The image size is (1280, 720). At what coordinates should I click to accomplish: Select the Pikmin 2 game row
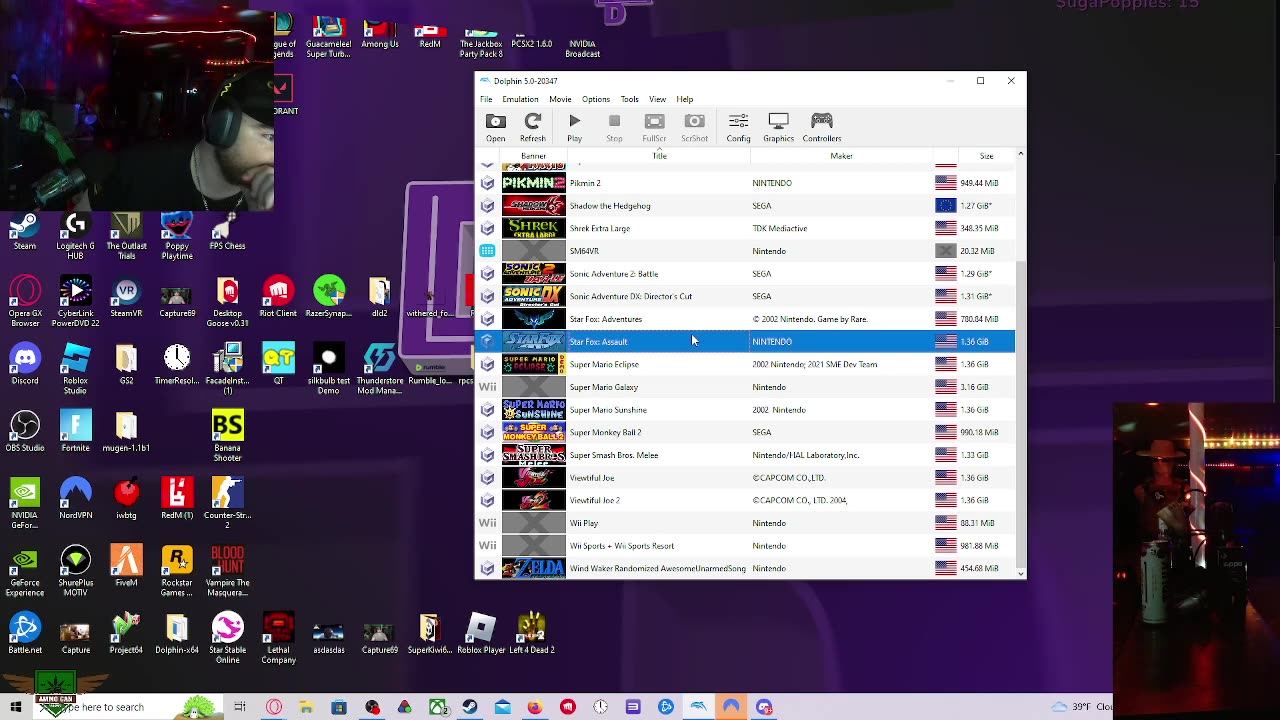[x=745, y=183]
